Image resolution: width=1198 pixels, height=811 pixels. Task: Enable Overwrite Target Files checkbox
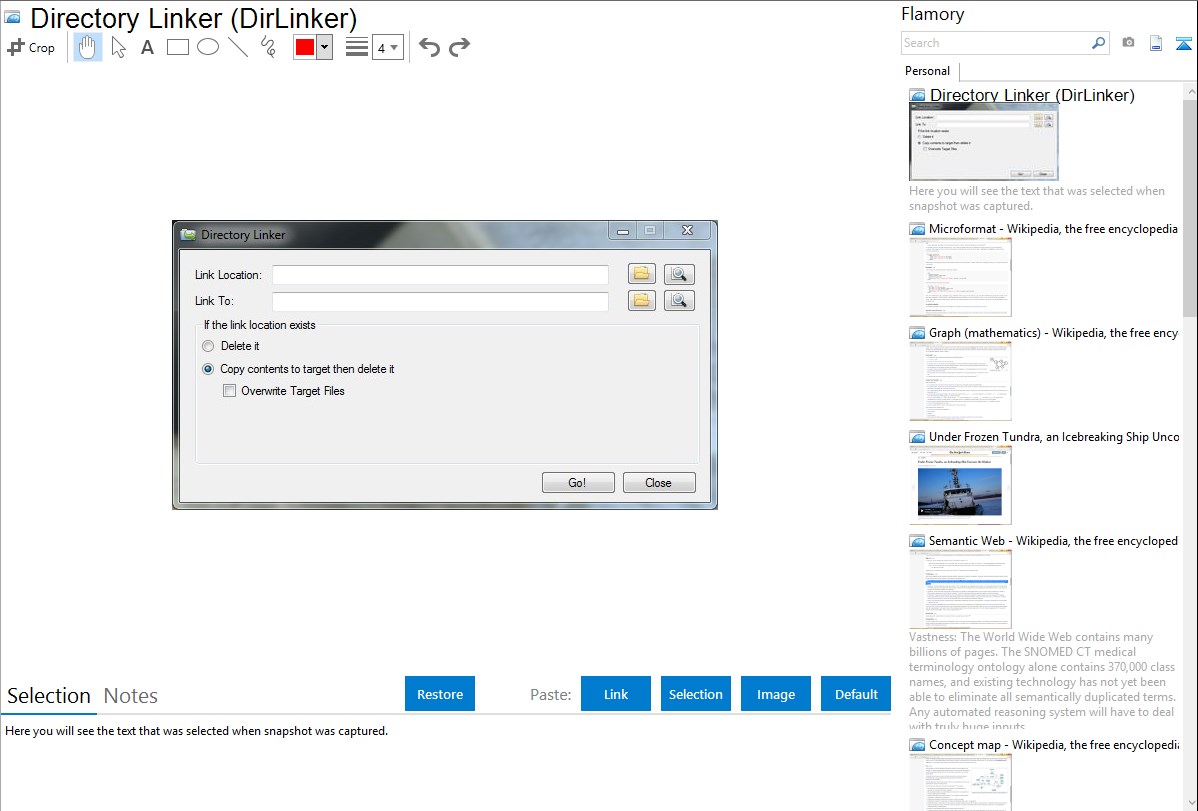[229, 391]
